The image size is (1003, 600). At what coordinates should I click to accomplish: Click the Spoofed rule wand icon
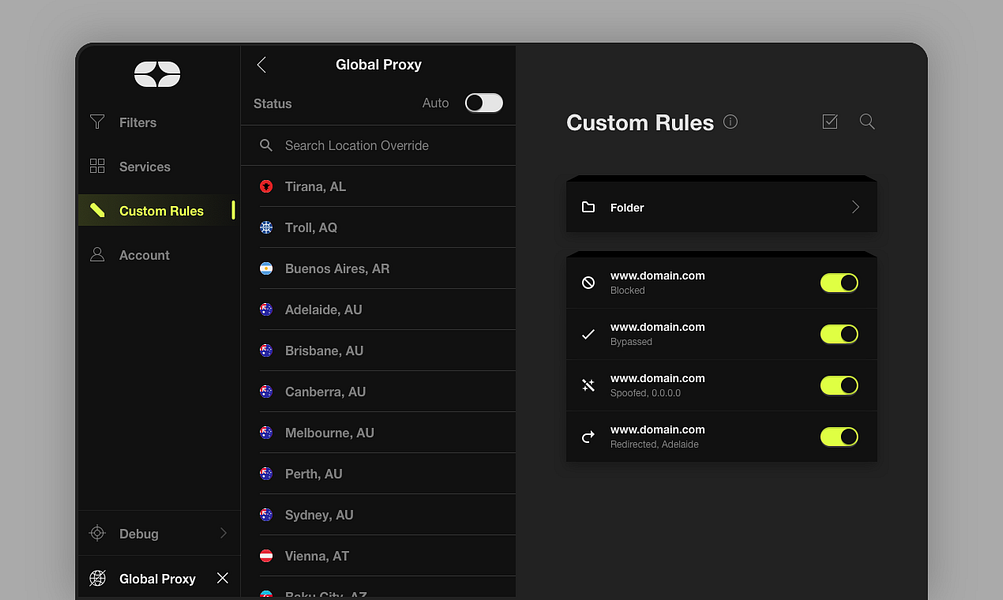tap(588, 385)
